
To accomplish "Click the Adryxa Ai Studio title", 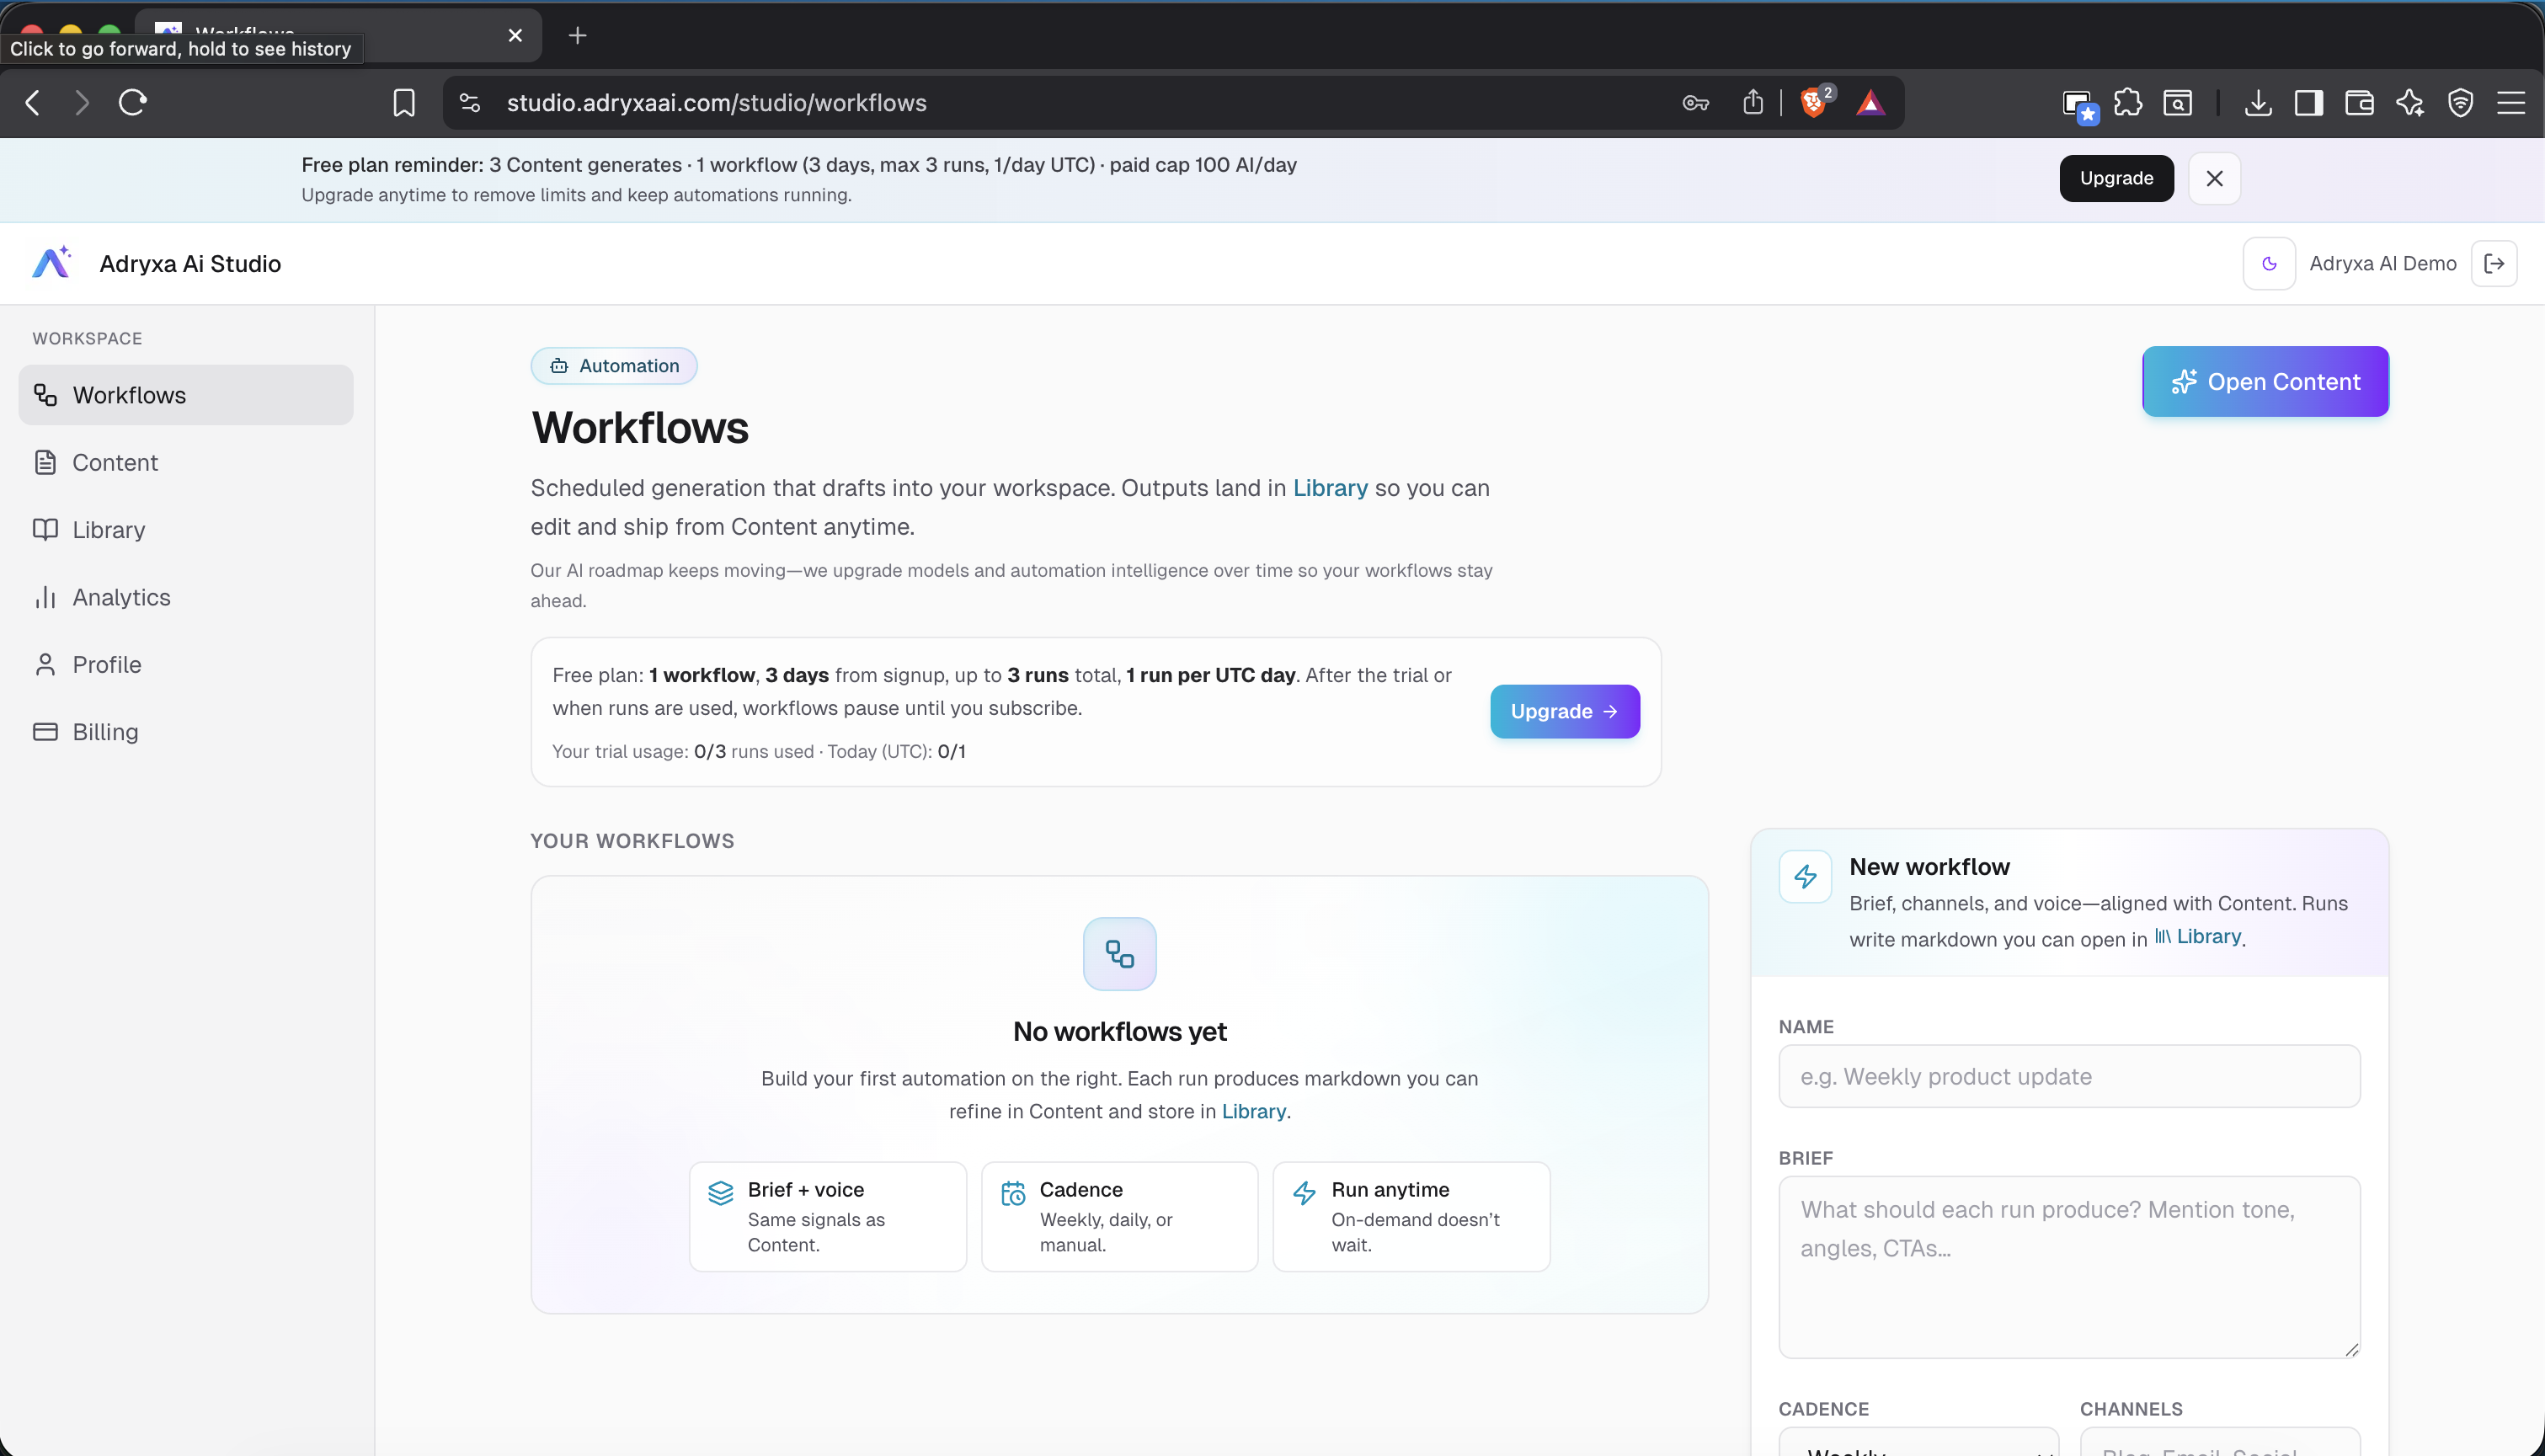I will click(190, 264).
